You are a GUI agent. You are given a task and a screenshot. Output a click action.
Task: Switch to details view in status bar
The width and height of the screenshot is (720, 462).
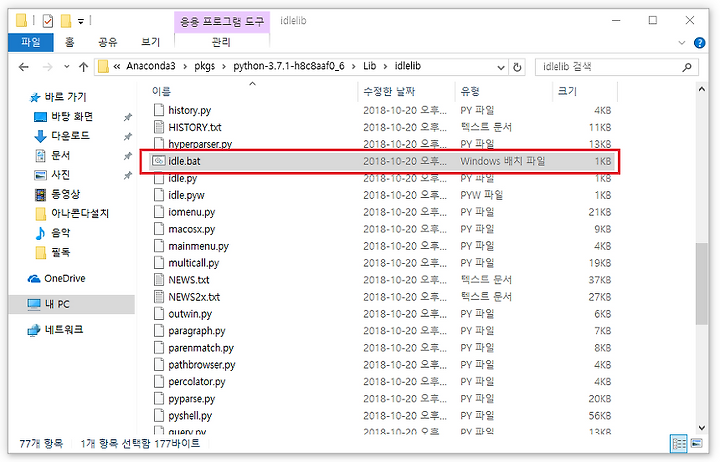(679, 444)
